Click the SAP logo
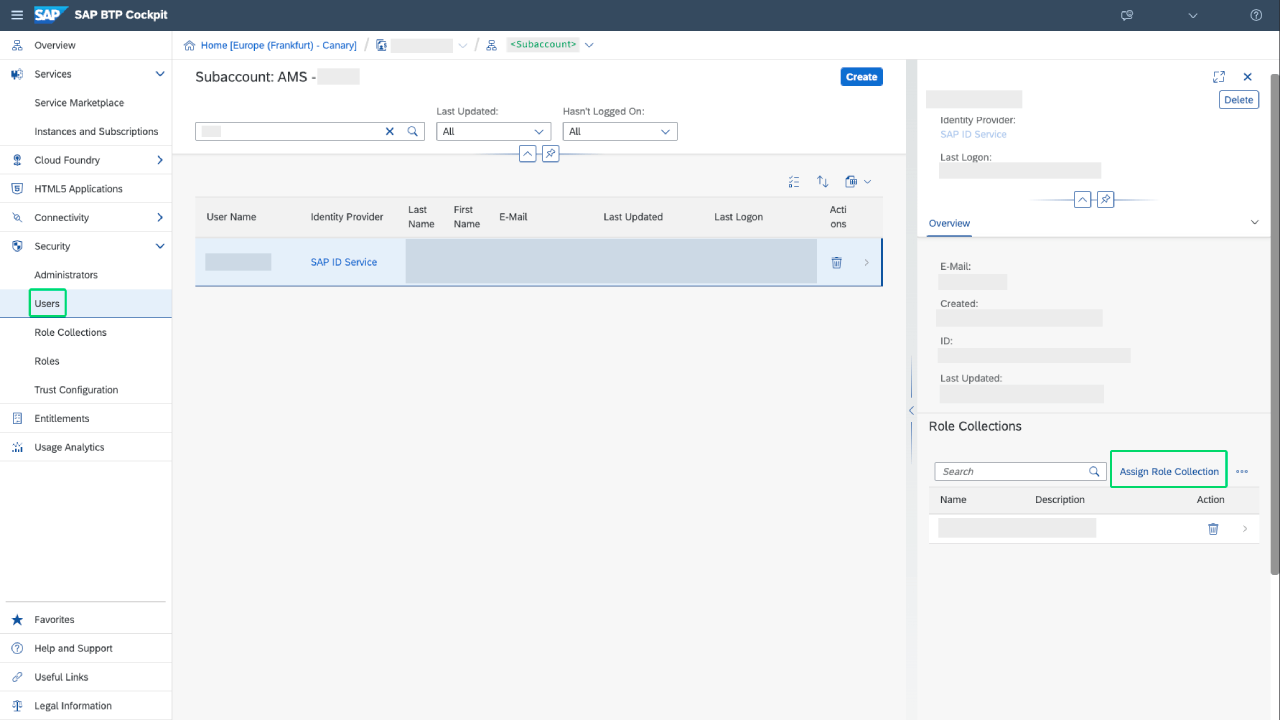Viewport: 1280px width, 720px height. (51, 15)
